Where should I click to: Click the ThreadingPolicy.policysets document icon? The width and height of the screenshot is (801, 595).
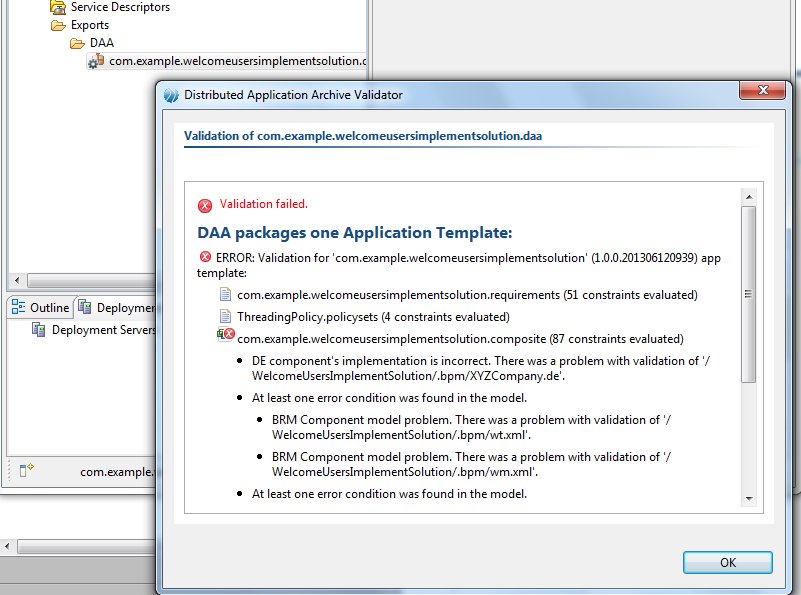pos(225,316)
